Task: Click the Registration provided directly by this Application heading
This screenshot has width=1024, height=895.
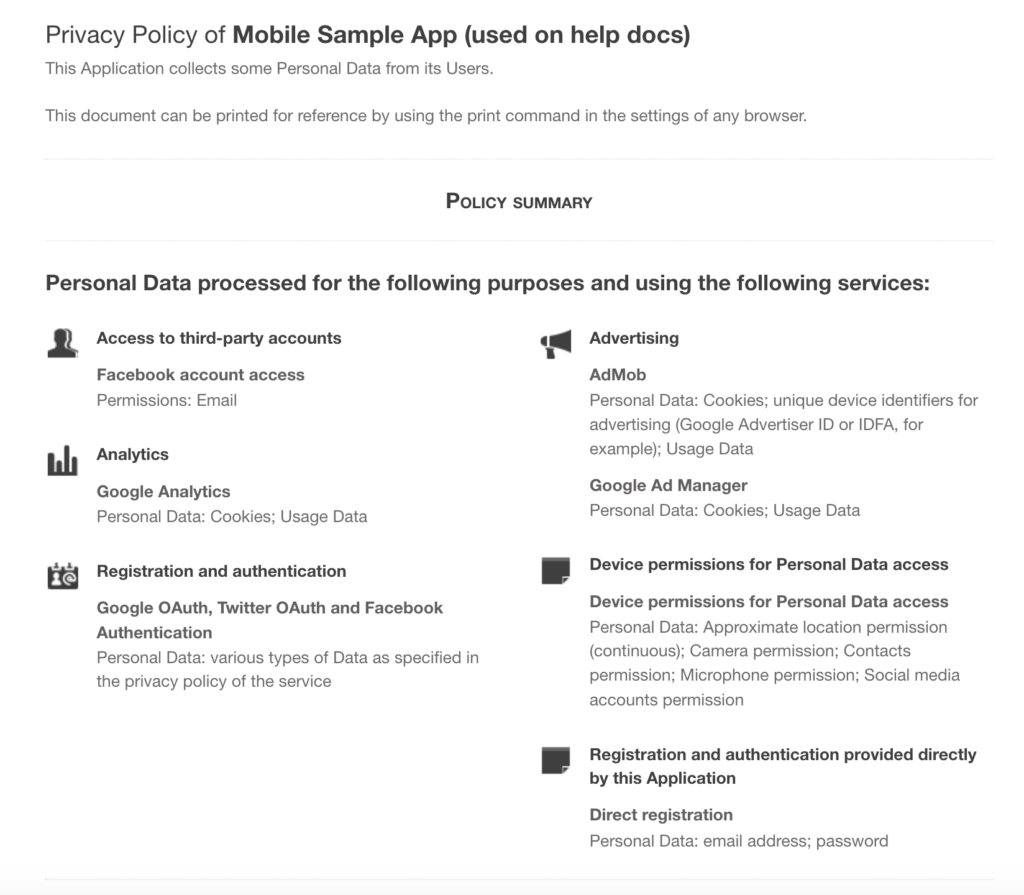Action: [x=782, y=766]
